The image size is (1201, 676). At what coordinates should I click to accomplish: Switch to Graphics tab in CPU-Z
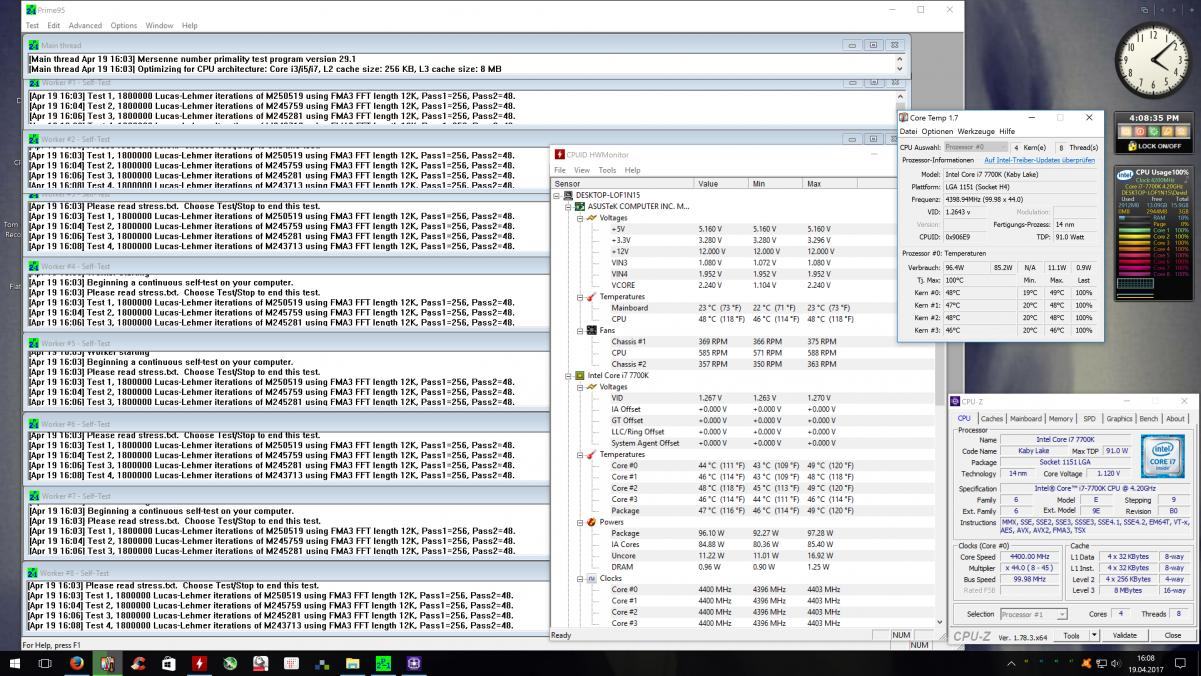(x=1119, y=419)
